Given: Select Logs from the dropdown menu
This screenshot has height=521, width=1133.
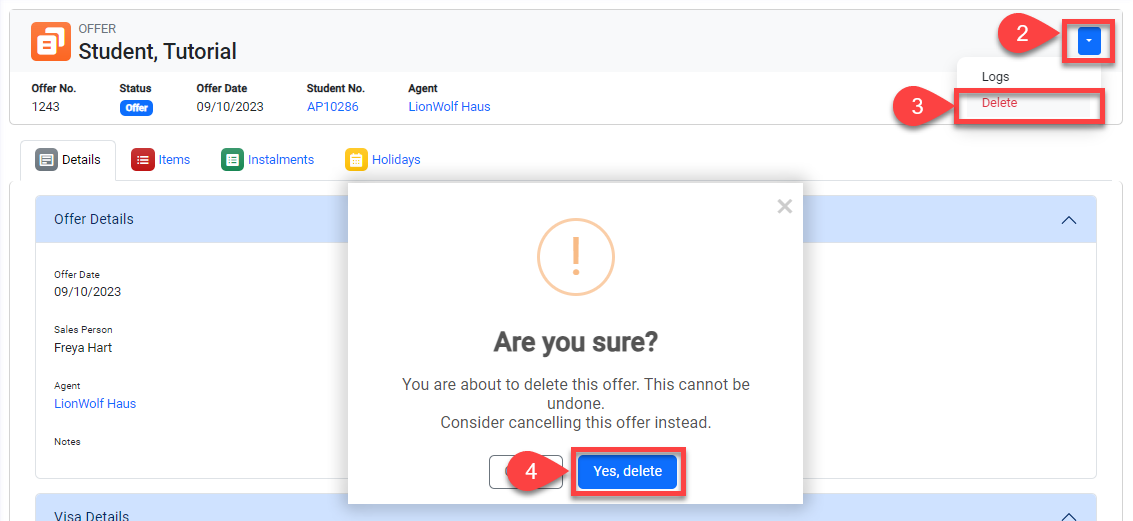Looking at the screenshot, I should coord(995,77).
